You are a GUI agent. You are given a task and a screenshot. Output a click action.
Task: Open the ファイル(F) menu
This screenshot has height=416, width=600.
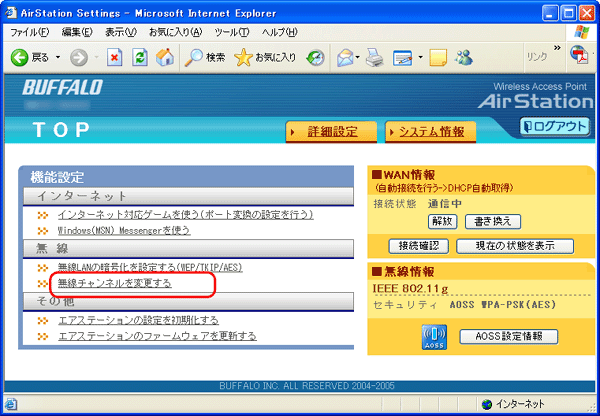click(x=29, y=32)
